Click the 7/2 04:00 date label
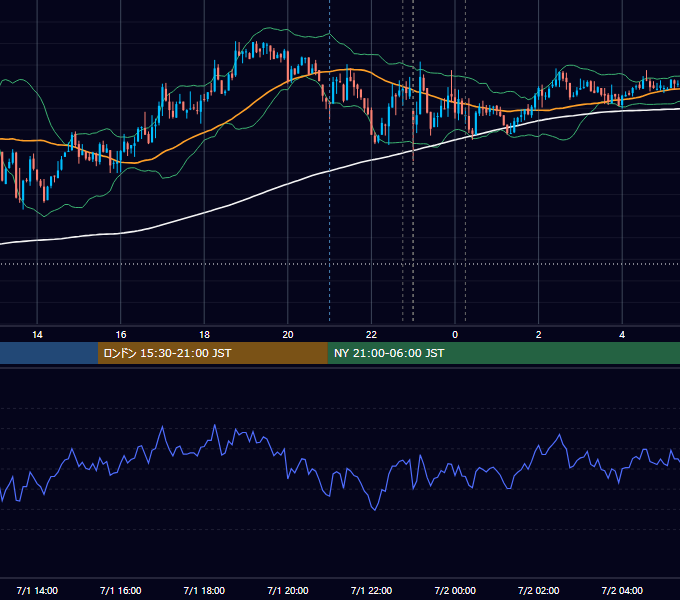The width and height of the screenshot is (680, 600). point(622,590)
